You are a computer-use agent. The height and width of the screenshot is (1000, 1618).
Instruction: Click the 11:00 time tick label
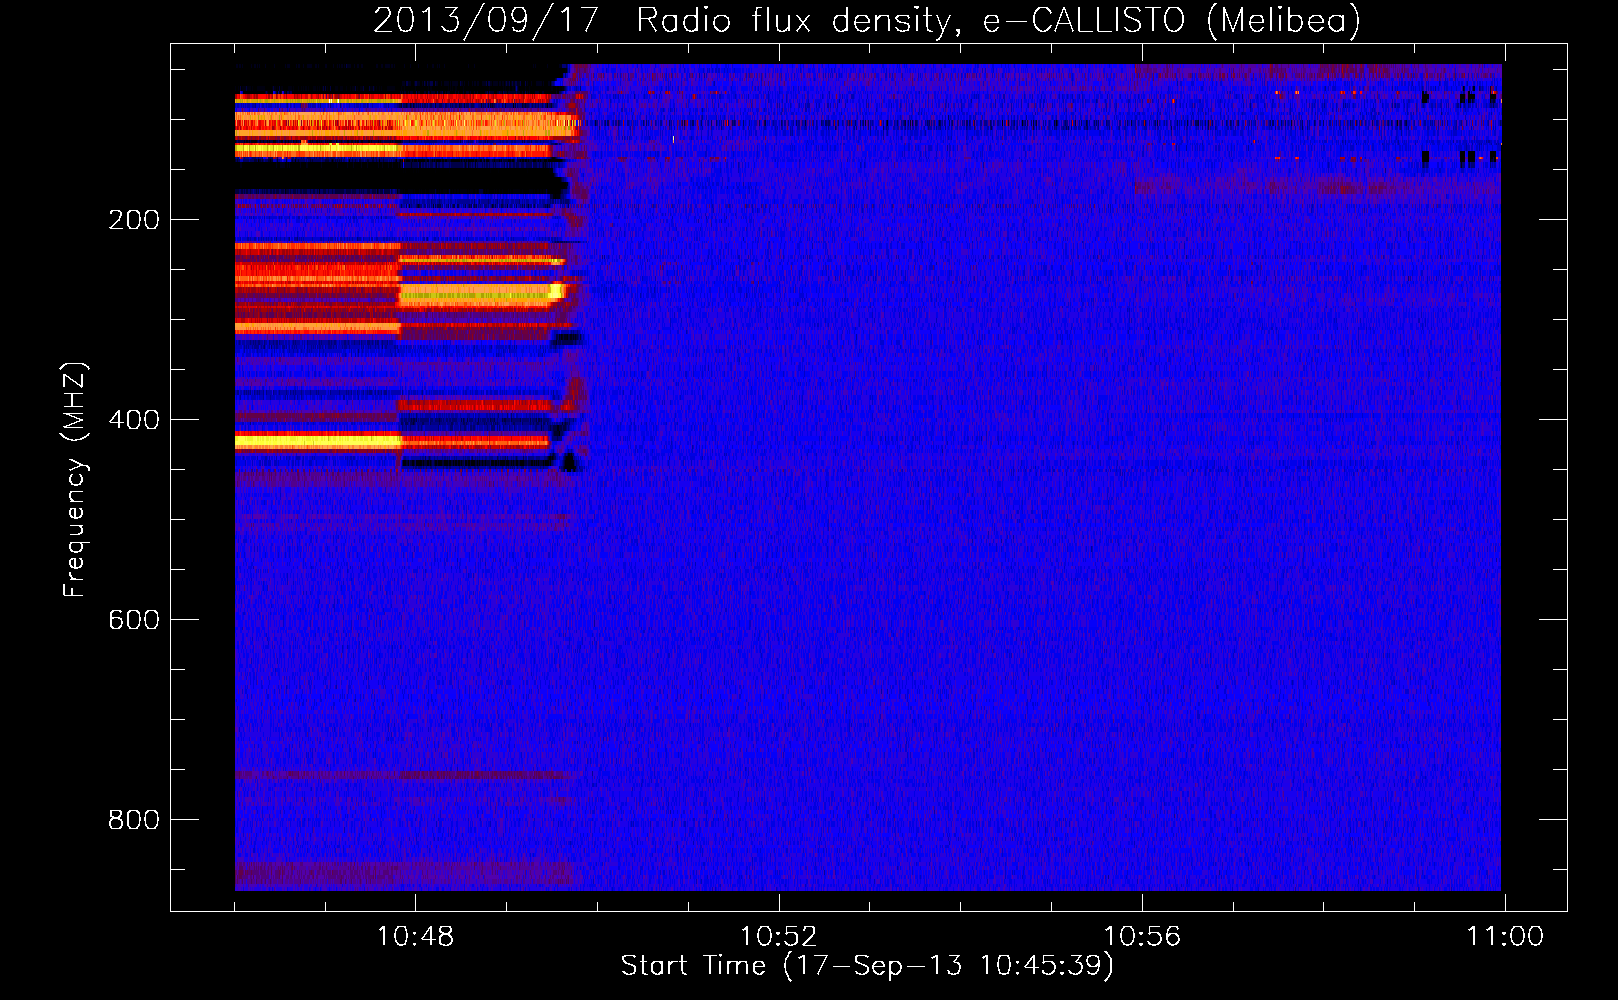[x=1505, y=937]
